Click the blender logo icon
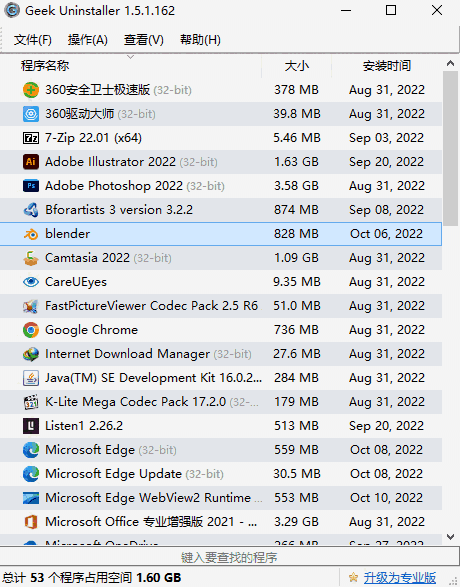This screenshot has width=460, height=587. (31, 234)
